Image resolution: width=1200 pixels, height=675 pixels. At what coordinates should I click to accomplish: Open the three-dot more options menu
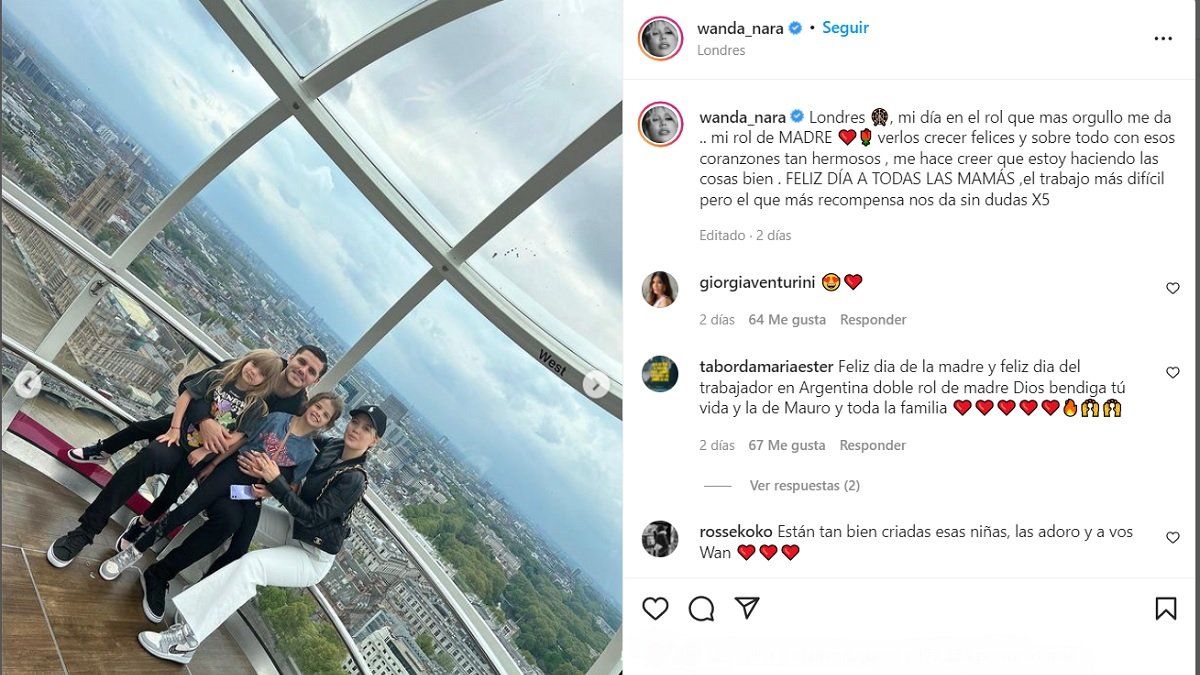1163,39
